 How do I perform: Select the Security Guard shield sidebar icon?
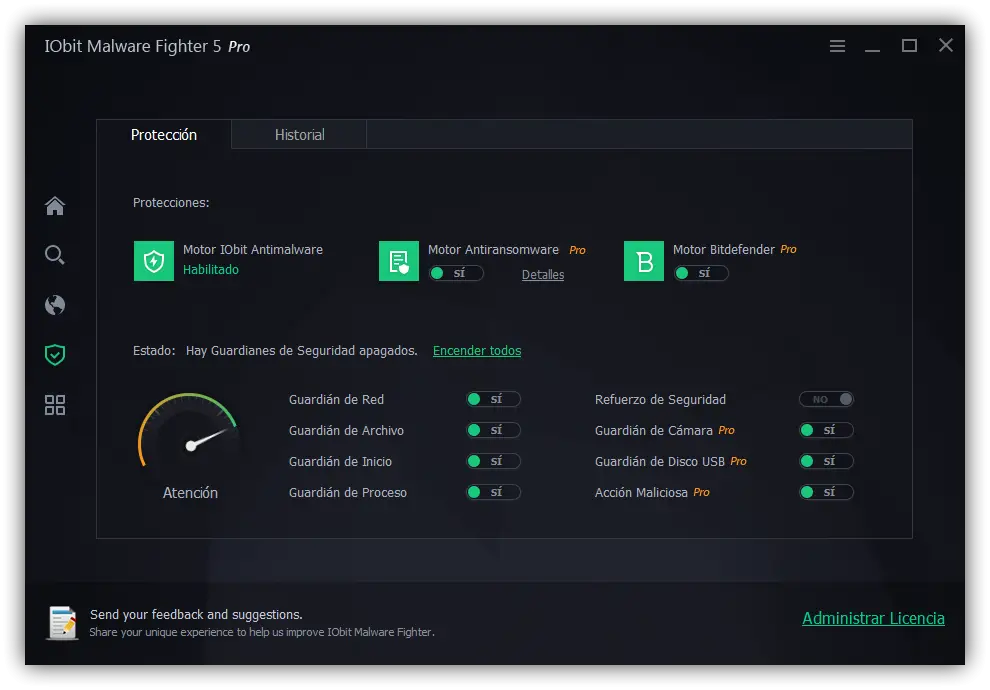[55, 354]
